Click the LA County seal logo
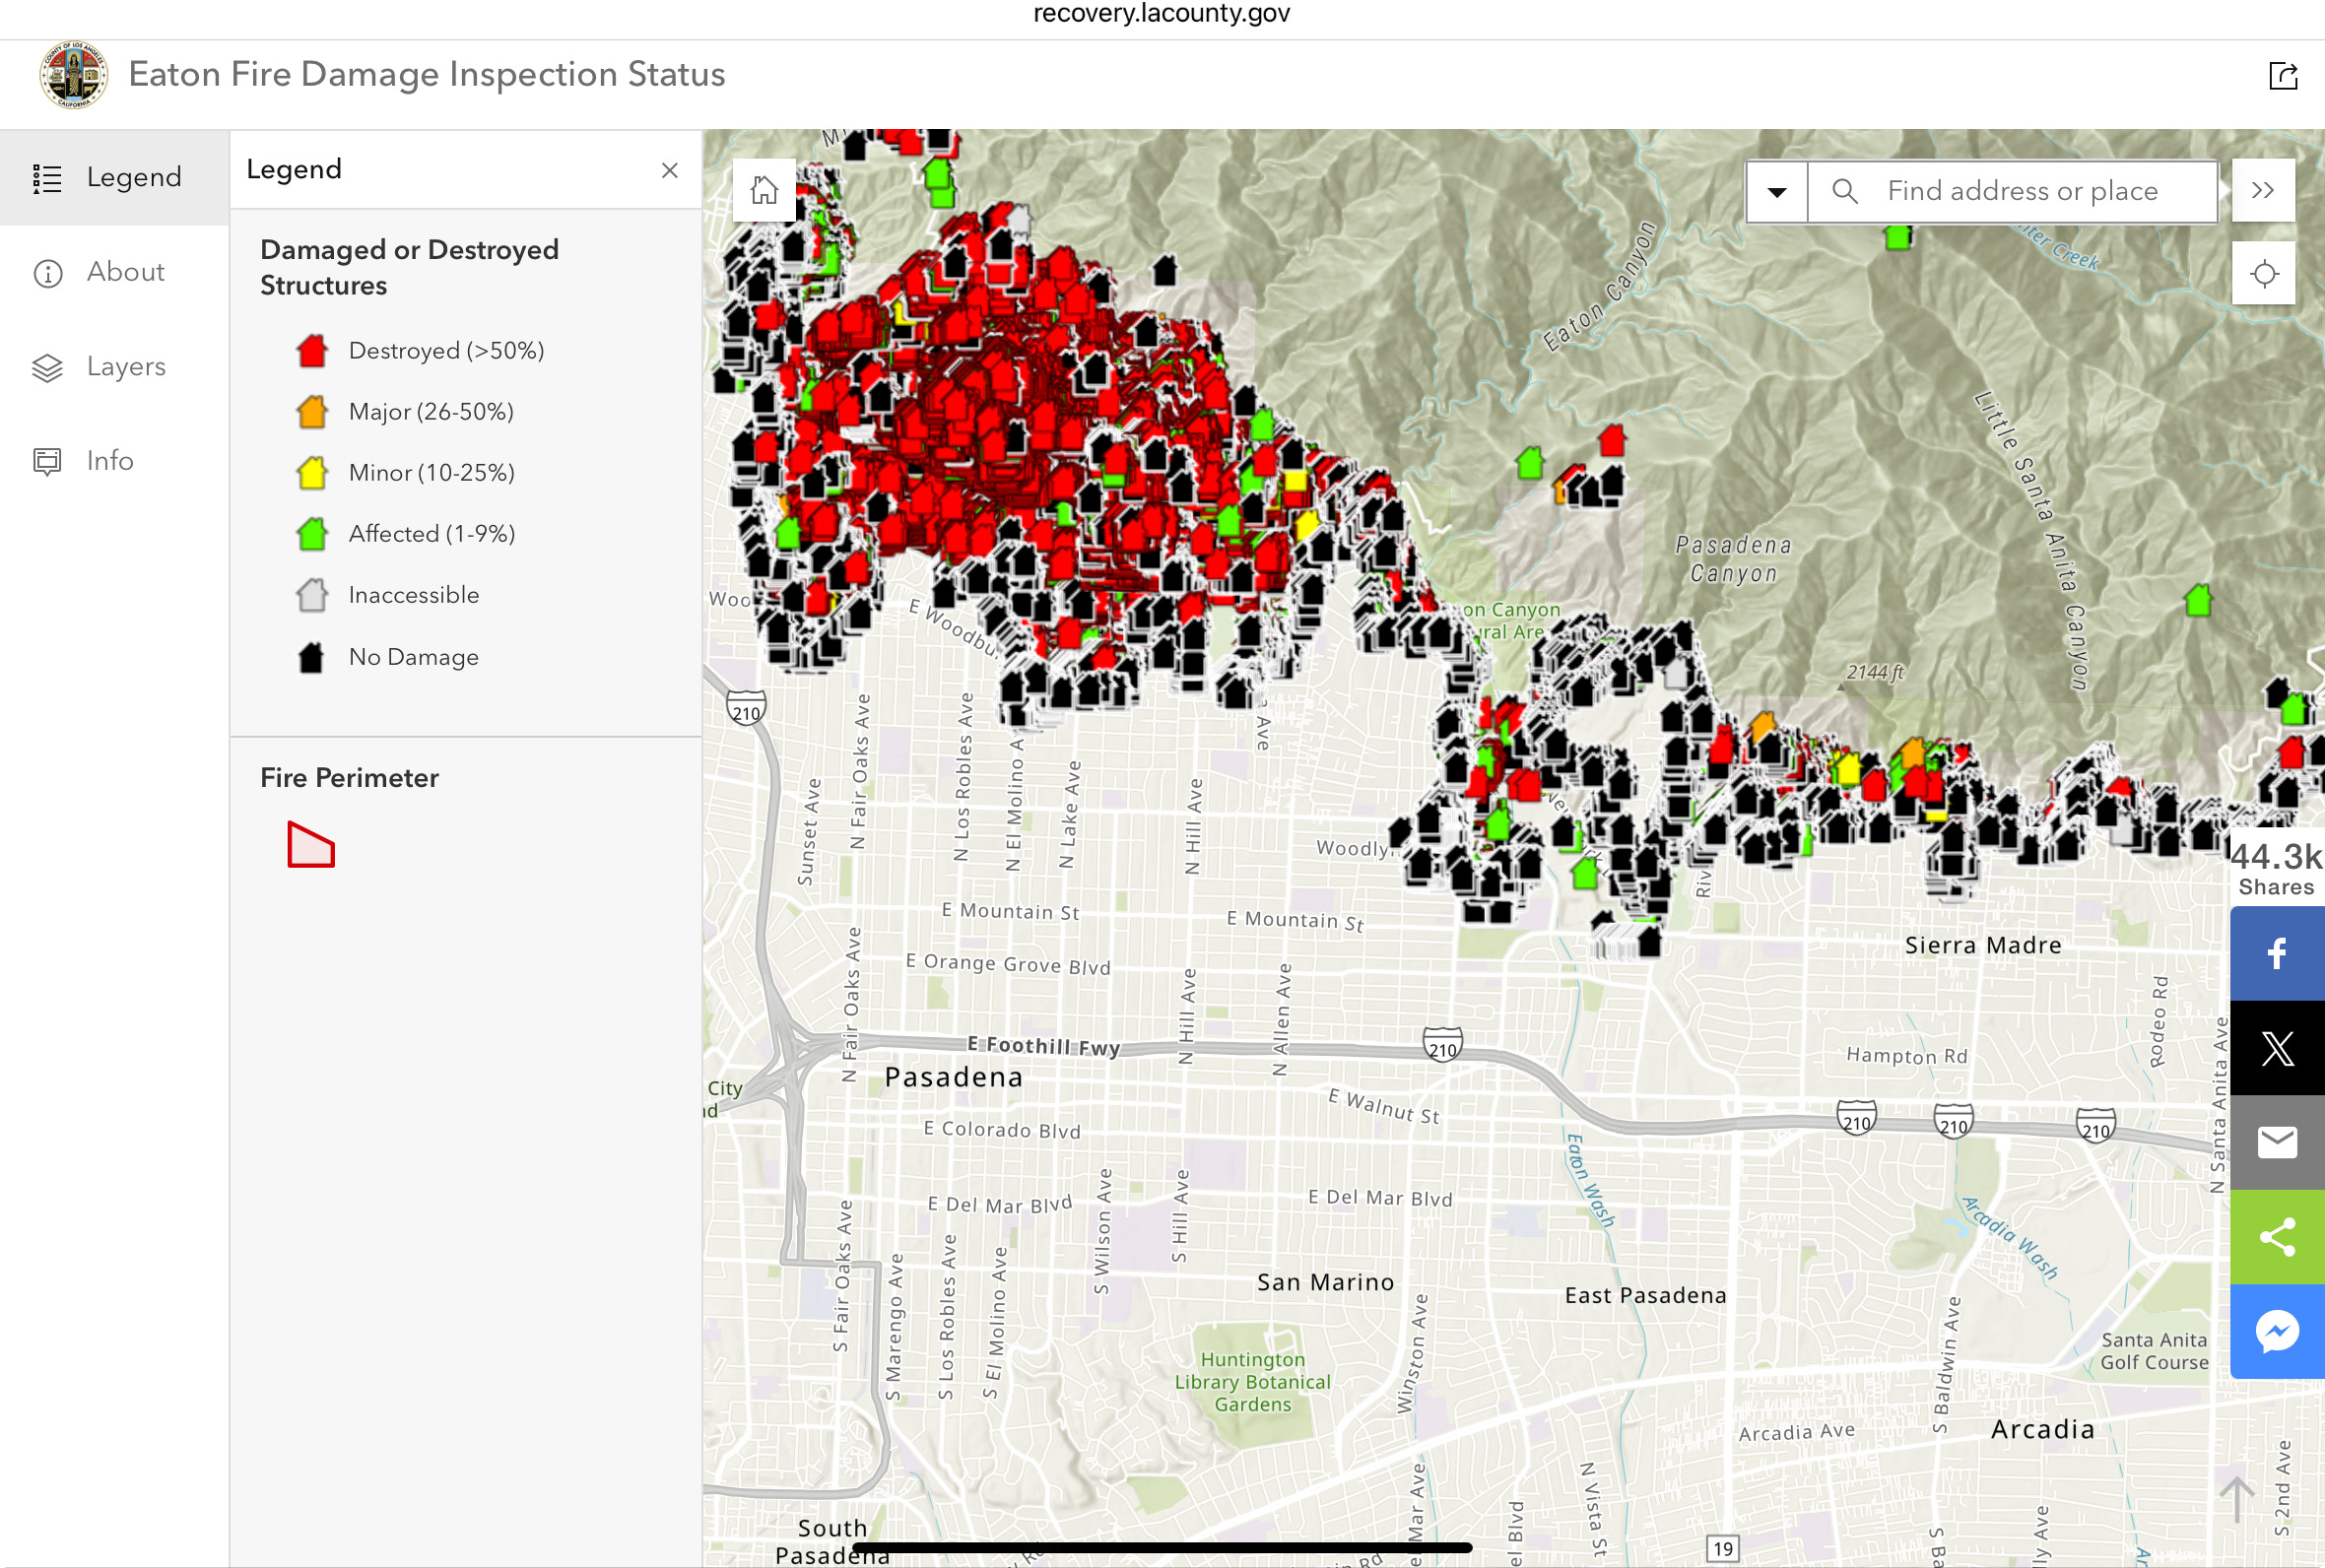The image size is (2325, 1568). coord(73,75)
